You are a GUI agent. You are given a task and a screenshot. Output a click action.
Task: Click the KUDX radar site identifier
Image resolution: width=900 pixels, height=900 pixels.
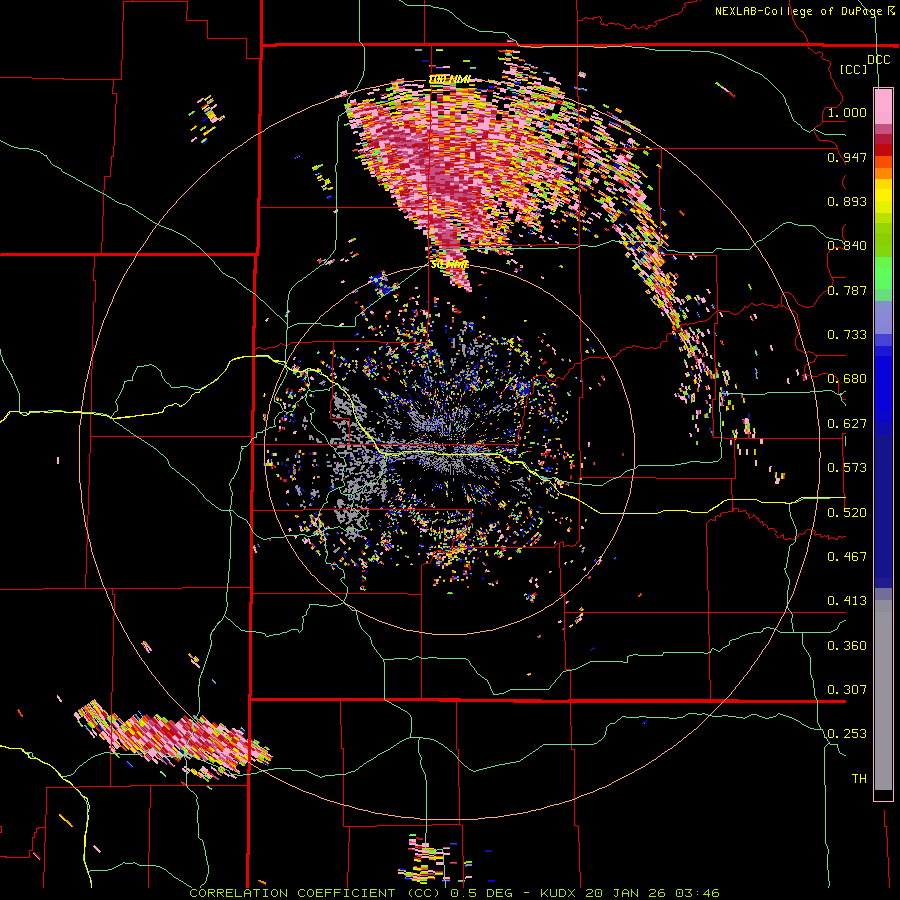560,893
